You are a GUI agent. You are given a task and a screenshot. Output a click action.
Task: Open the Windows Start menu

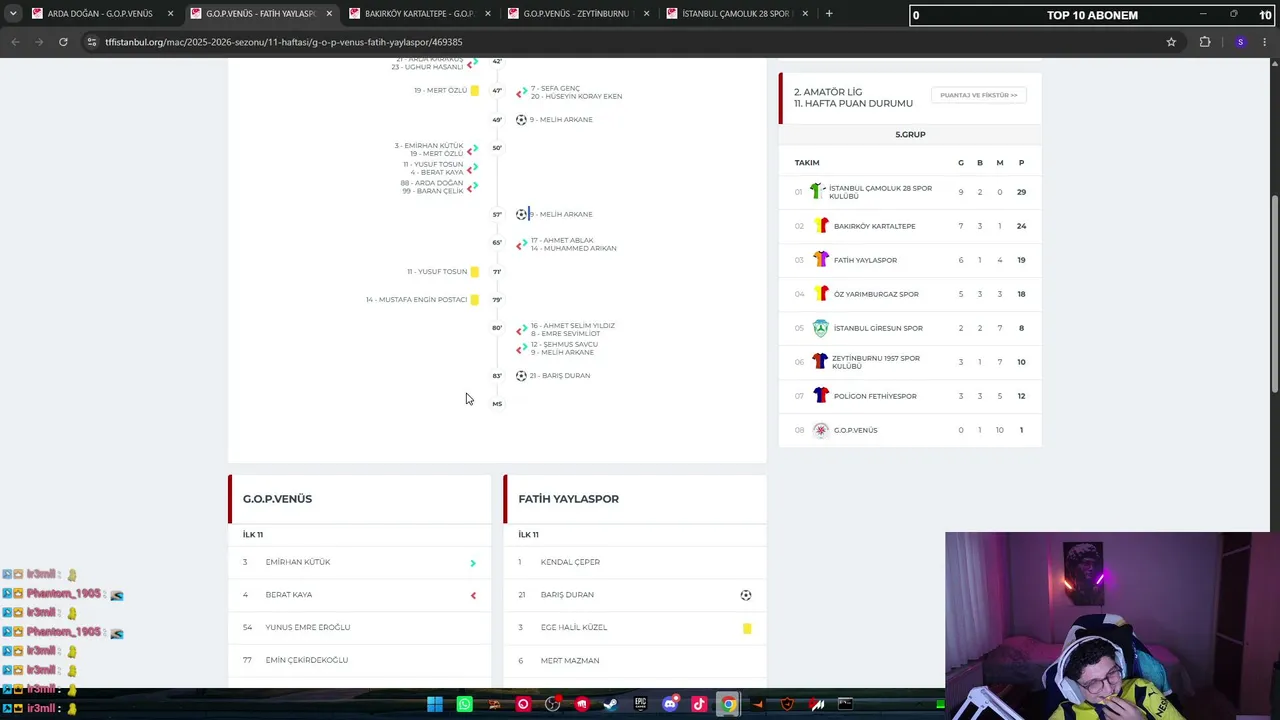click(435, 704)
